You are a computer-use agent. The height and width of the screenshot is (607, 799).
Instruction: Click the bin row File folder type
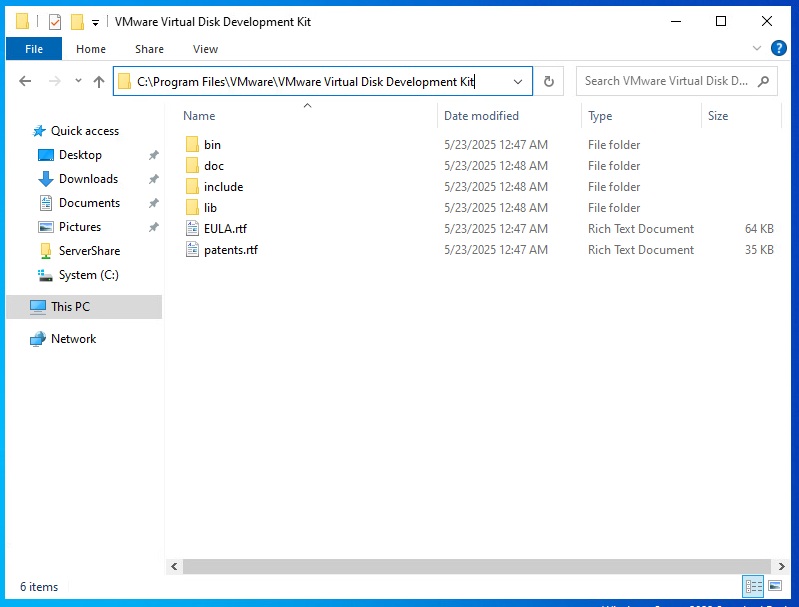pyautogui.click(x=614, y=145)
